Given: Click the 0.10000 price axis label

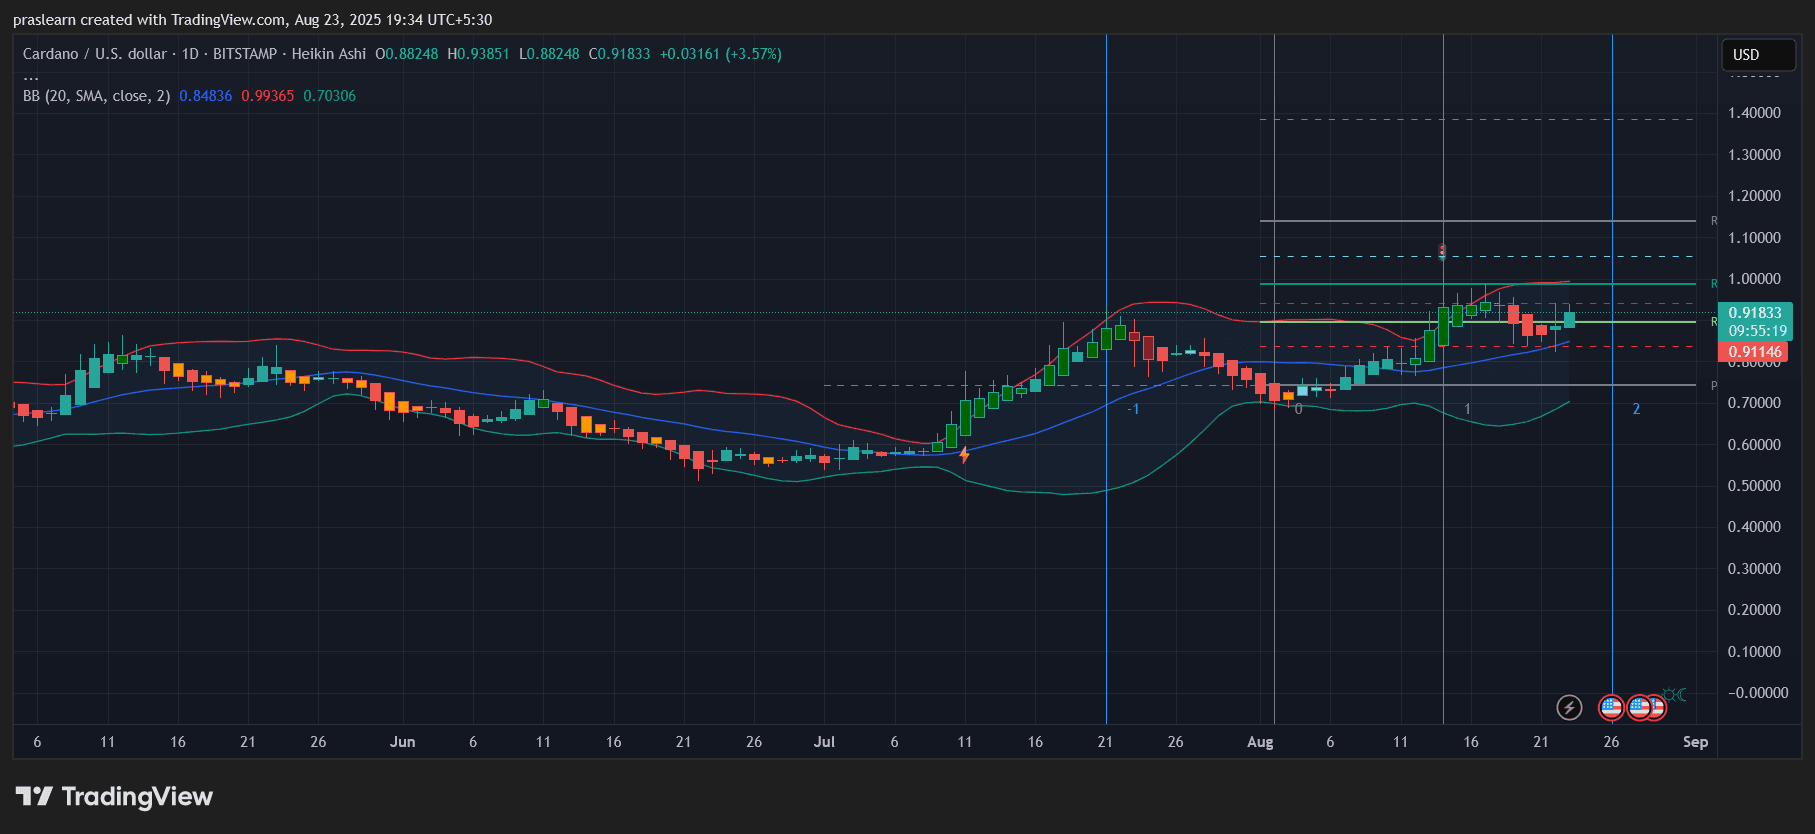Looking at the screenshot, I should click(1754, 652).
